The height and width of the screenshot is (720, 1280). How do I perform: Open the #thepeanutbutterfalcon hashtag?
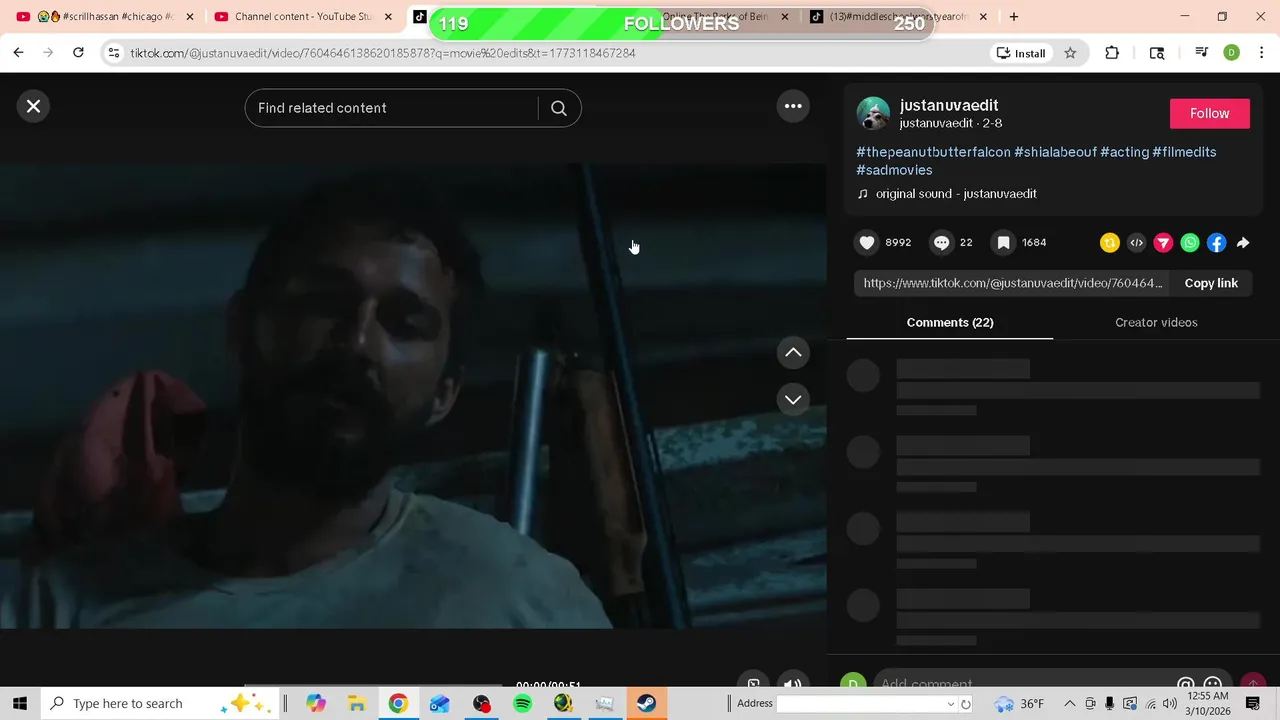pos(933,152)
